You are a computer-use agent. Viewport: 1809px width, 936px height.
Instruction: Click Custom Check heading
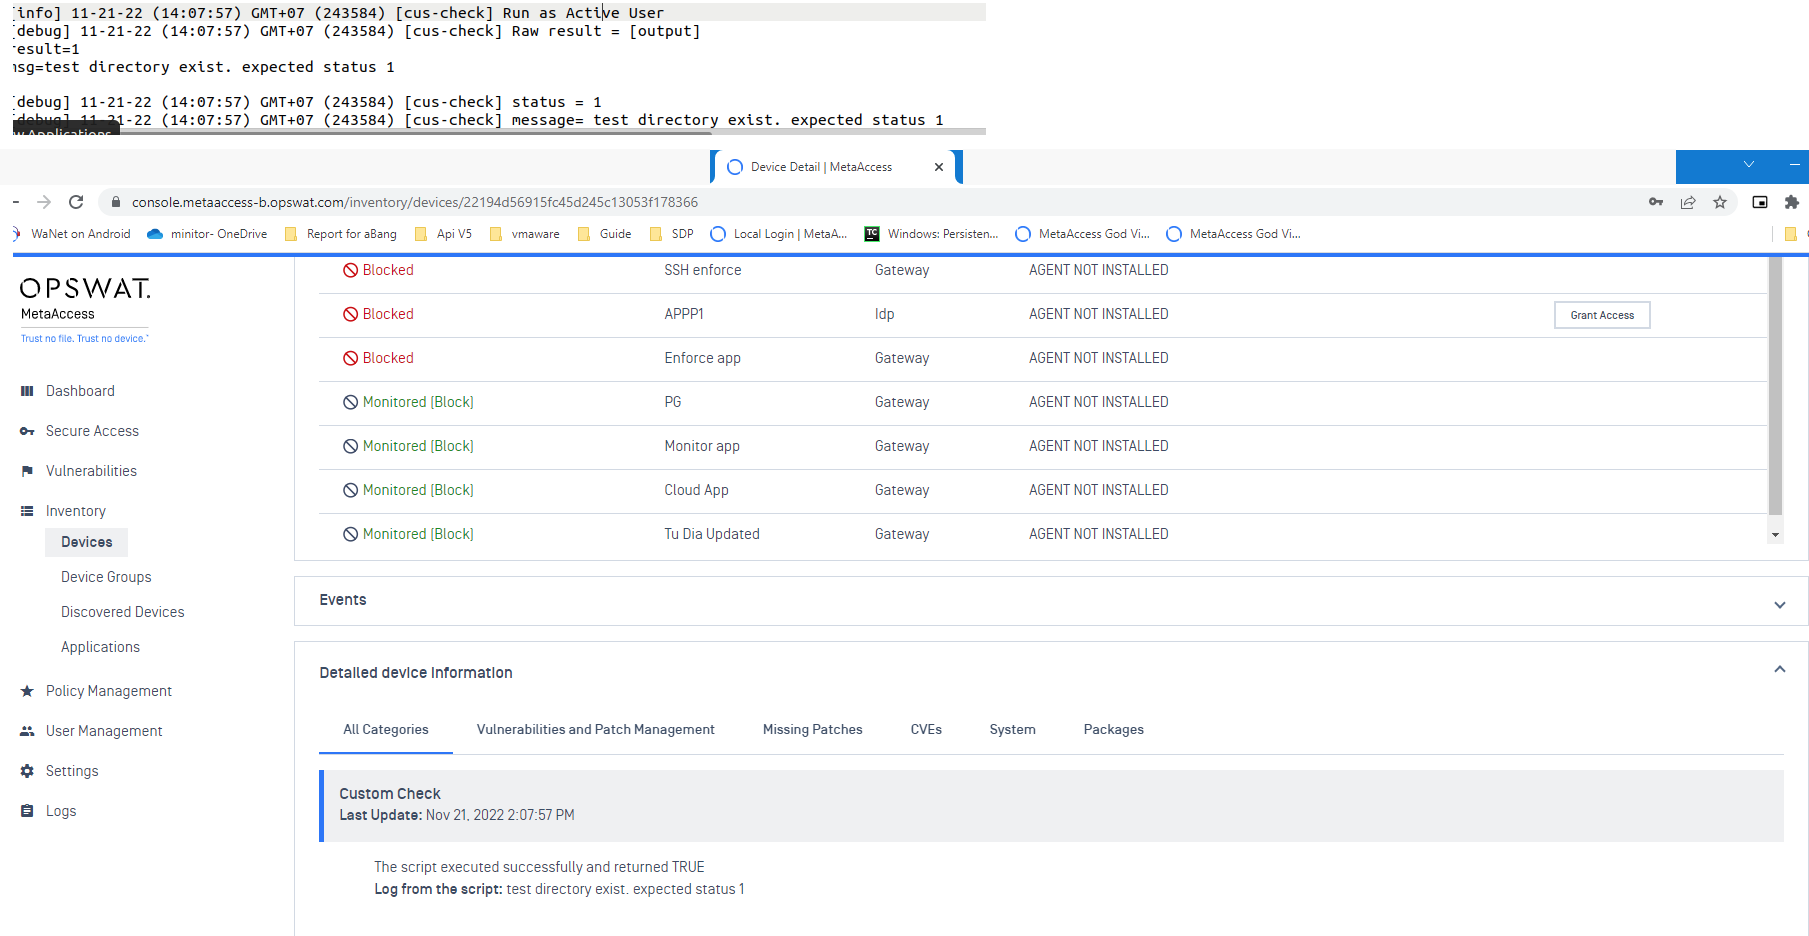[x=390, y=794]
